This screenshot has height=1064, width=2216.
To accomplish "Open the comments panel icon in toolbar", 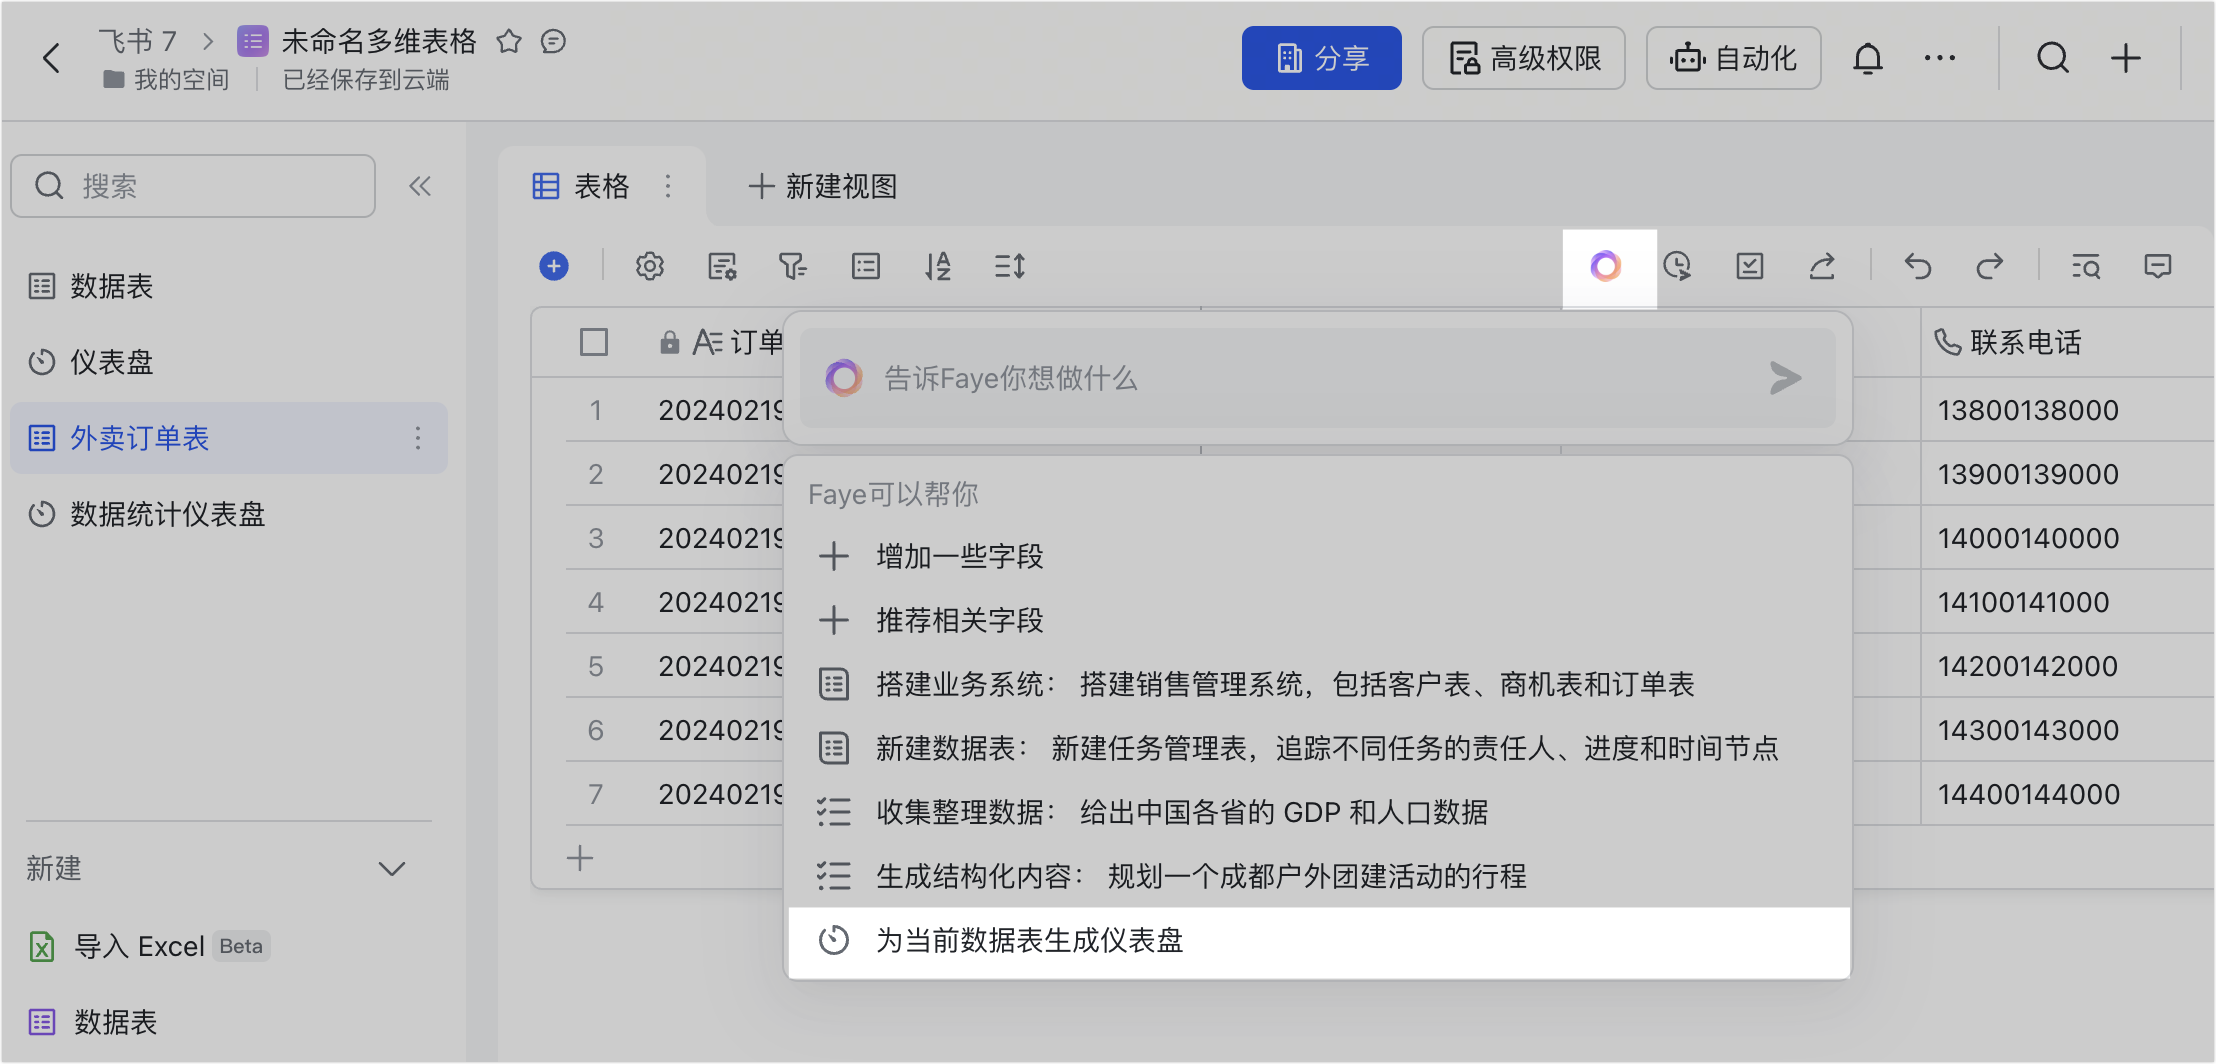I will tap(2158, 266).
